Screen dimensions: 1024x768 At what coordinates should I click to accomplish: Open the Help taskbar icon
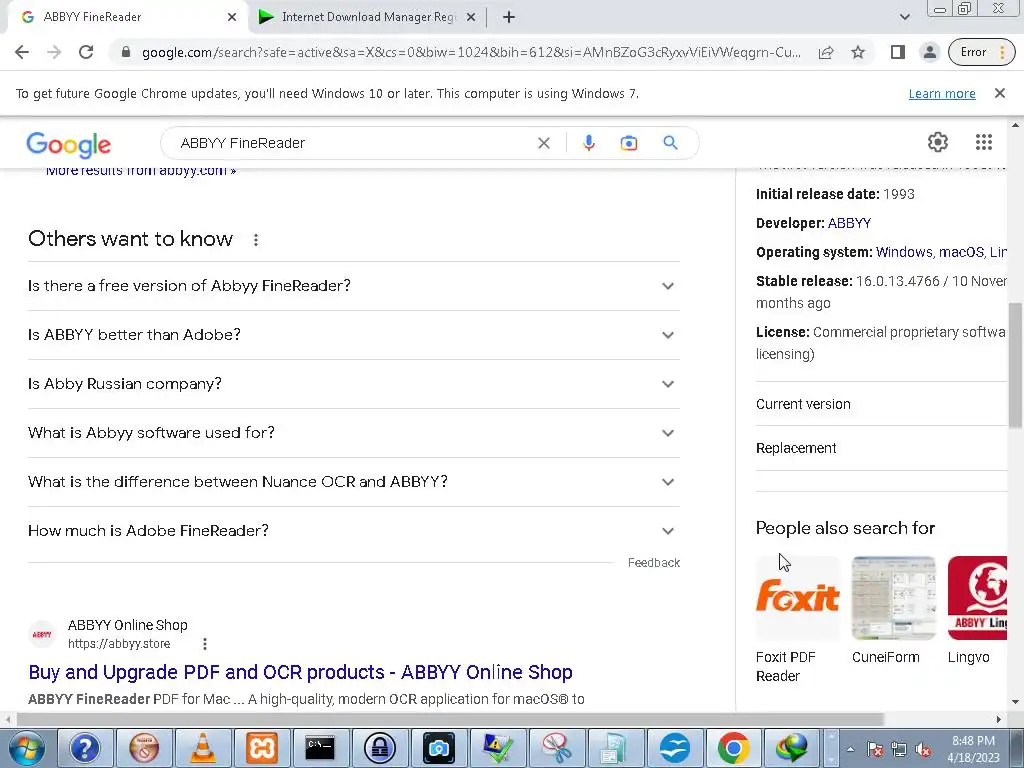coord(85,748)
